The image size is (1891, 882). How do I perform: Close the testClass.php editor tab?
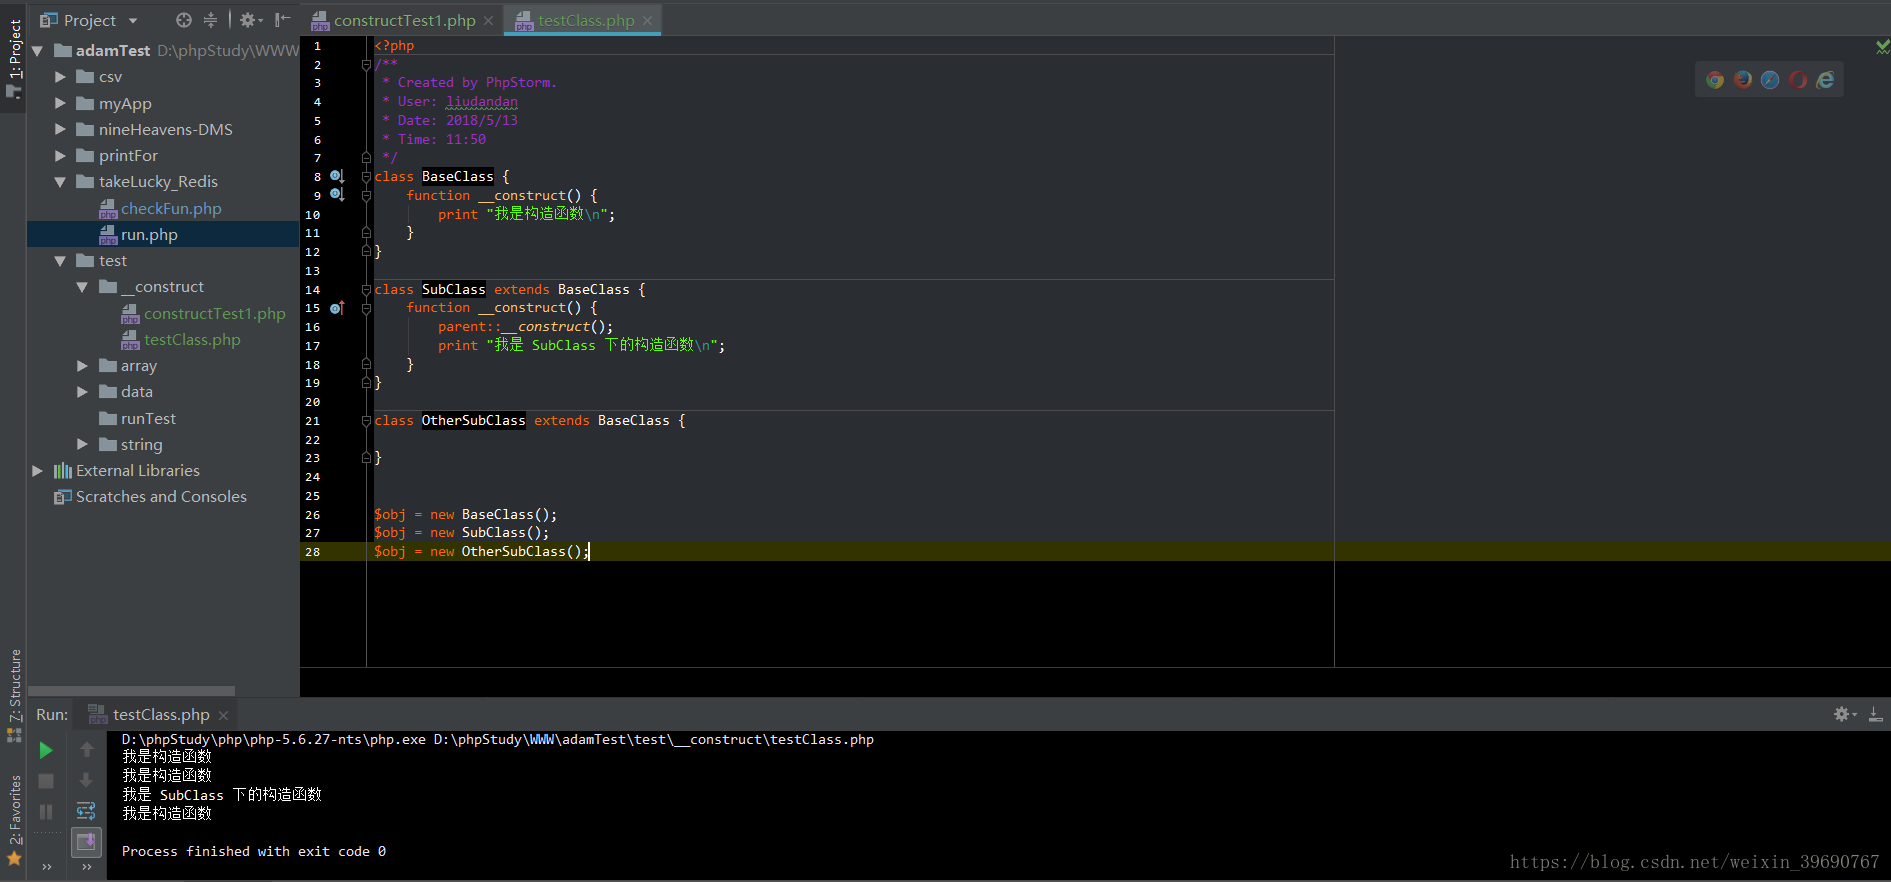(647, 20)
